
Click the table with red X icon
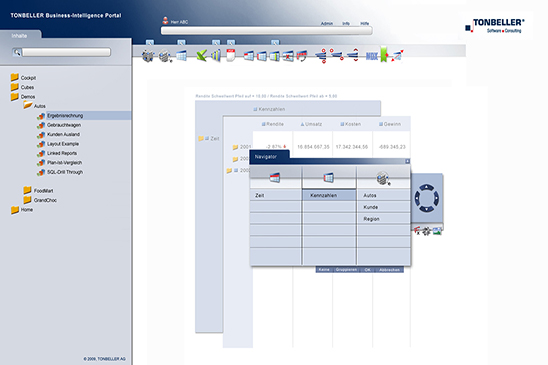[x=288, y=56]
